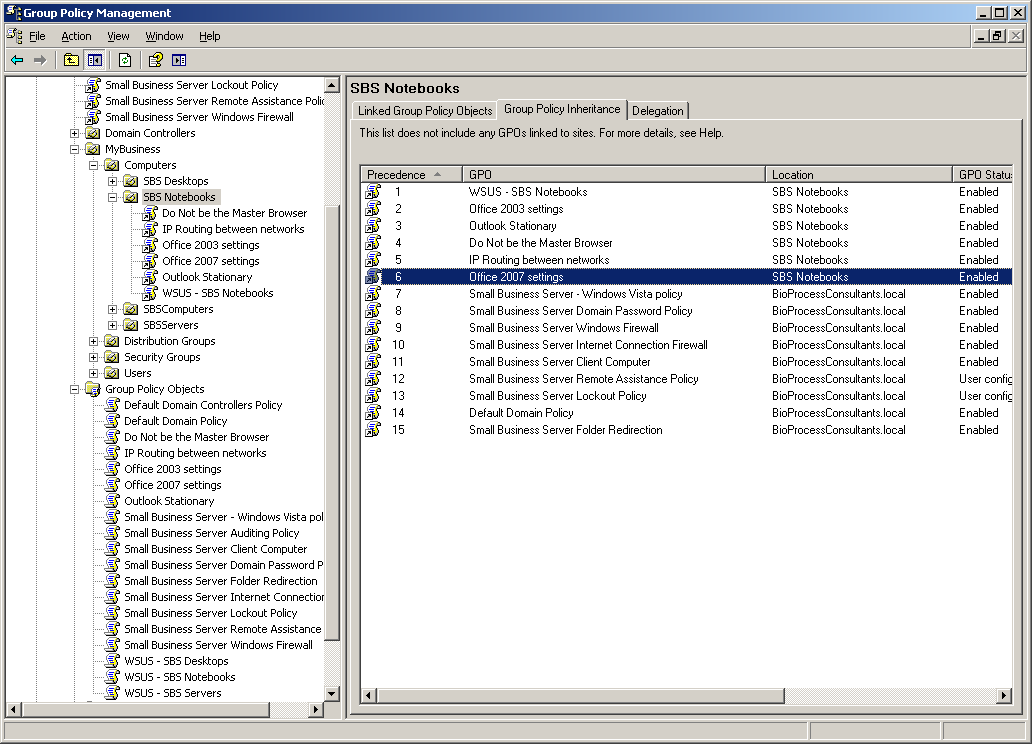This screenshot has height=744, width=1032.
Task: Click the GPO icon on the WSUS - SBS Notebooks row
Action: (375, 192)
